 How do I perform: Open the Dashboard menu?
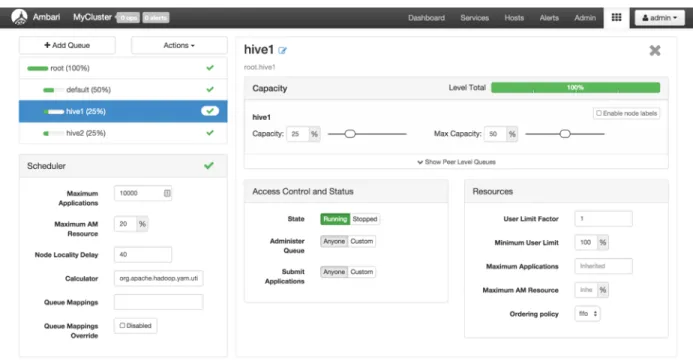[x=426, y=18]
